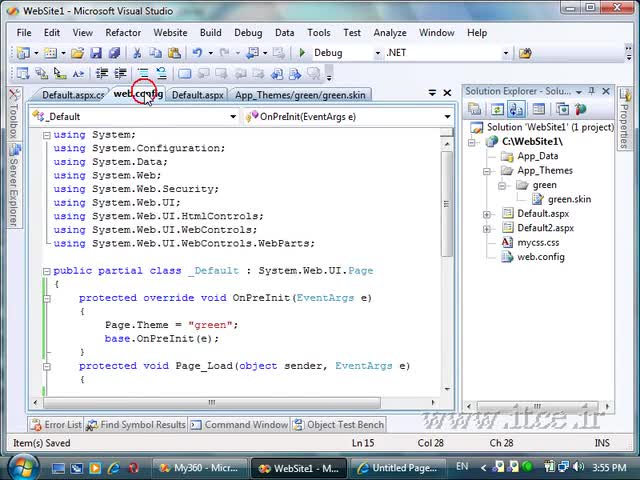Open the Properties side panel
640x480 pixels.
click(x=624, y=118)
